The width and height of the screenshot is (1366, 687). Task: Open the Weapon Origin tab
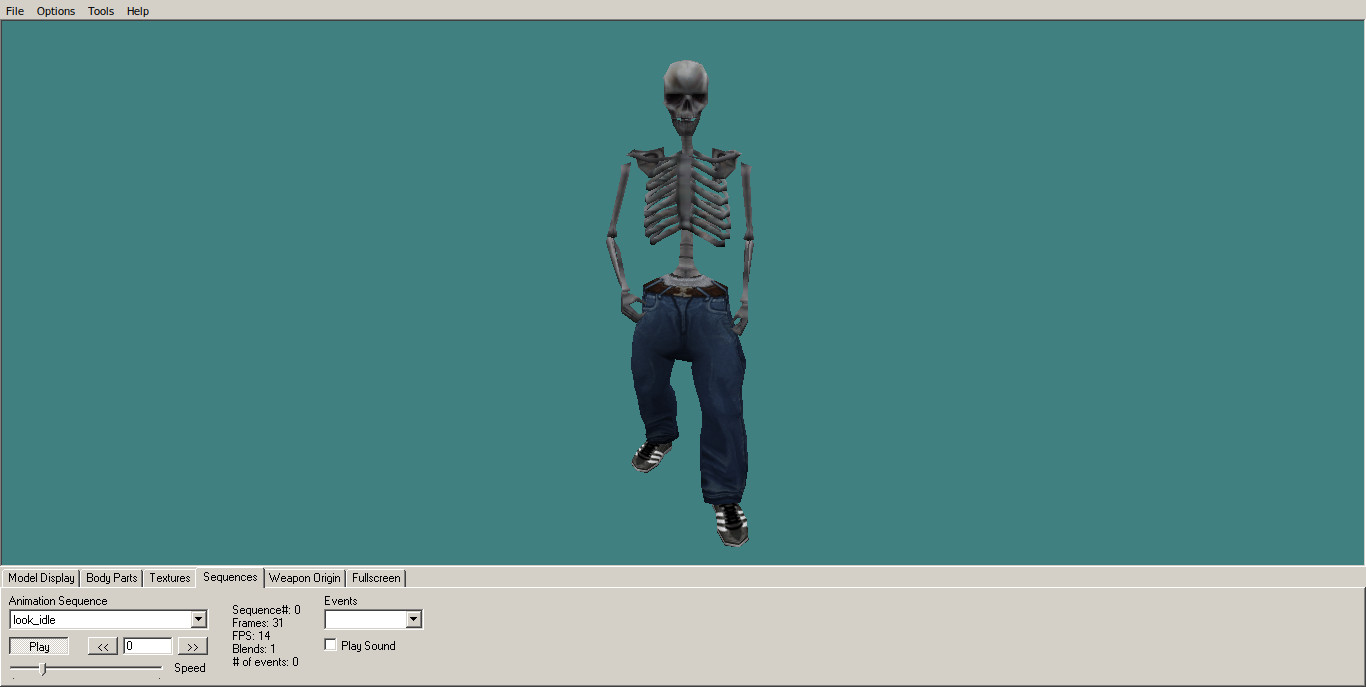pyautogui.click(x=304, y=578)
